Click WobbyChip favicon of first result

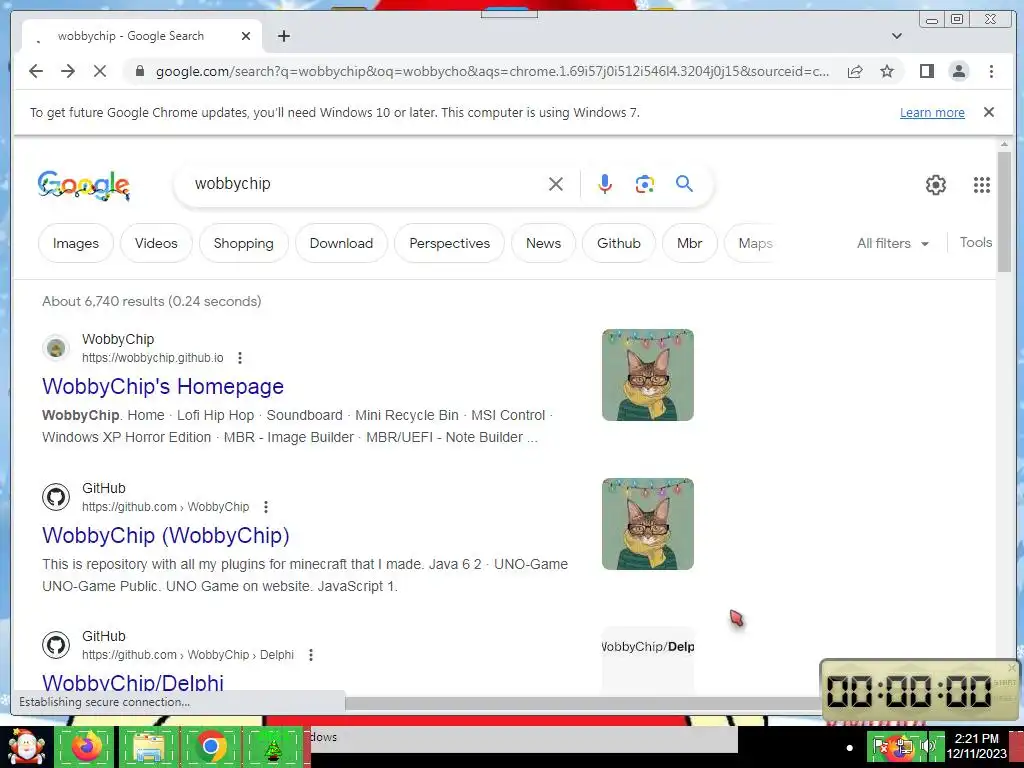(x=56, y=348)
